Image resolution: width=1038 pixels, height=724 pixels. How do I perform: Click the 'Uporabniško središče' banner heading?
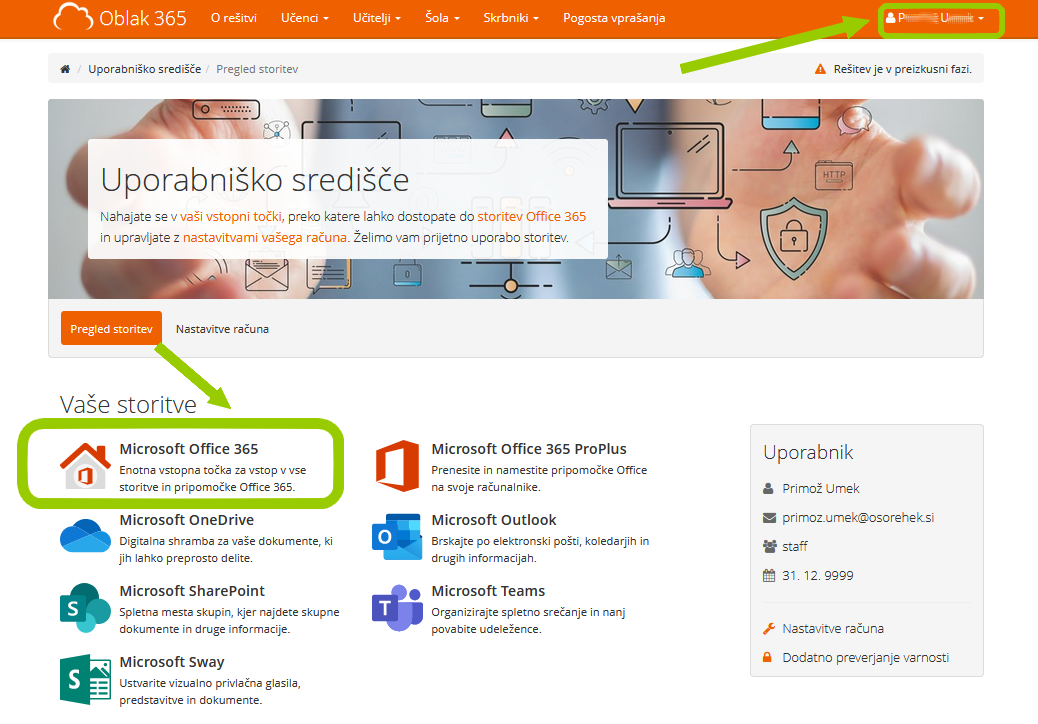click(x=255, y=179)
